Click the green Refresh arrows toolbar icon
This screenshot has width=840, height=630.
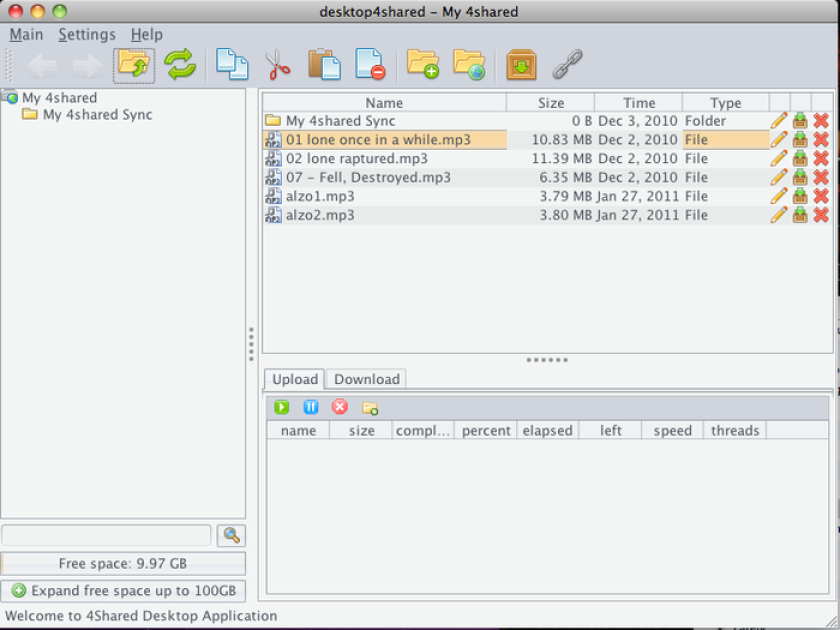180,64
